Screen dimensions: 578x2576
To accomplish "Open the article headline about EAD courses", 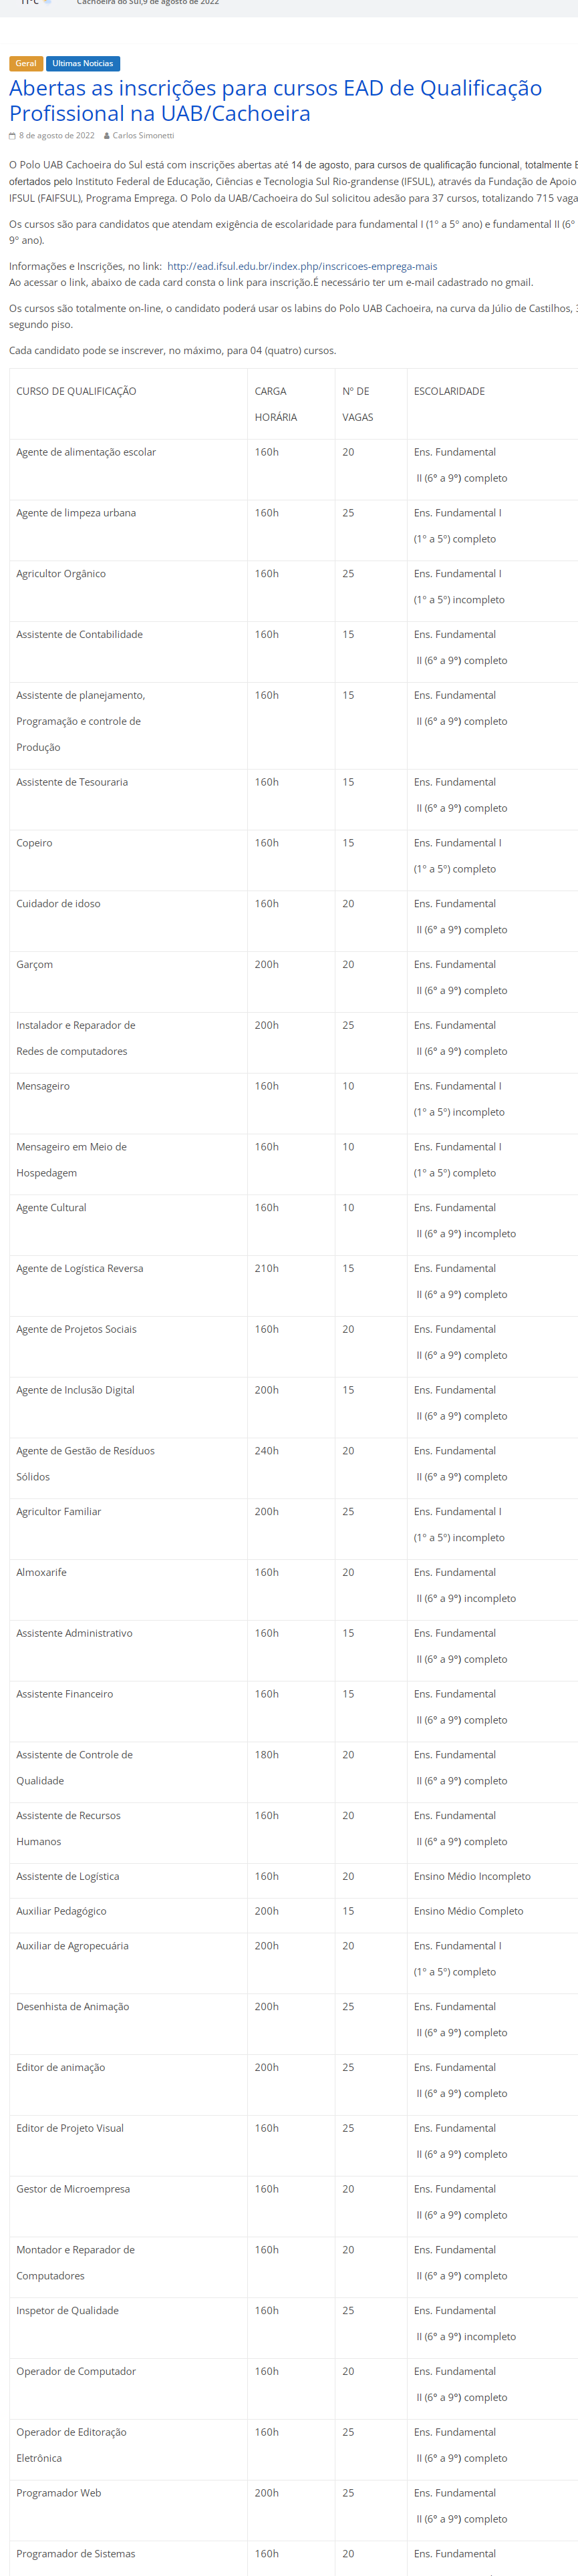I will pos(275,100).
